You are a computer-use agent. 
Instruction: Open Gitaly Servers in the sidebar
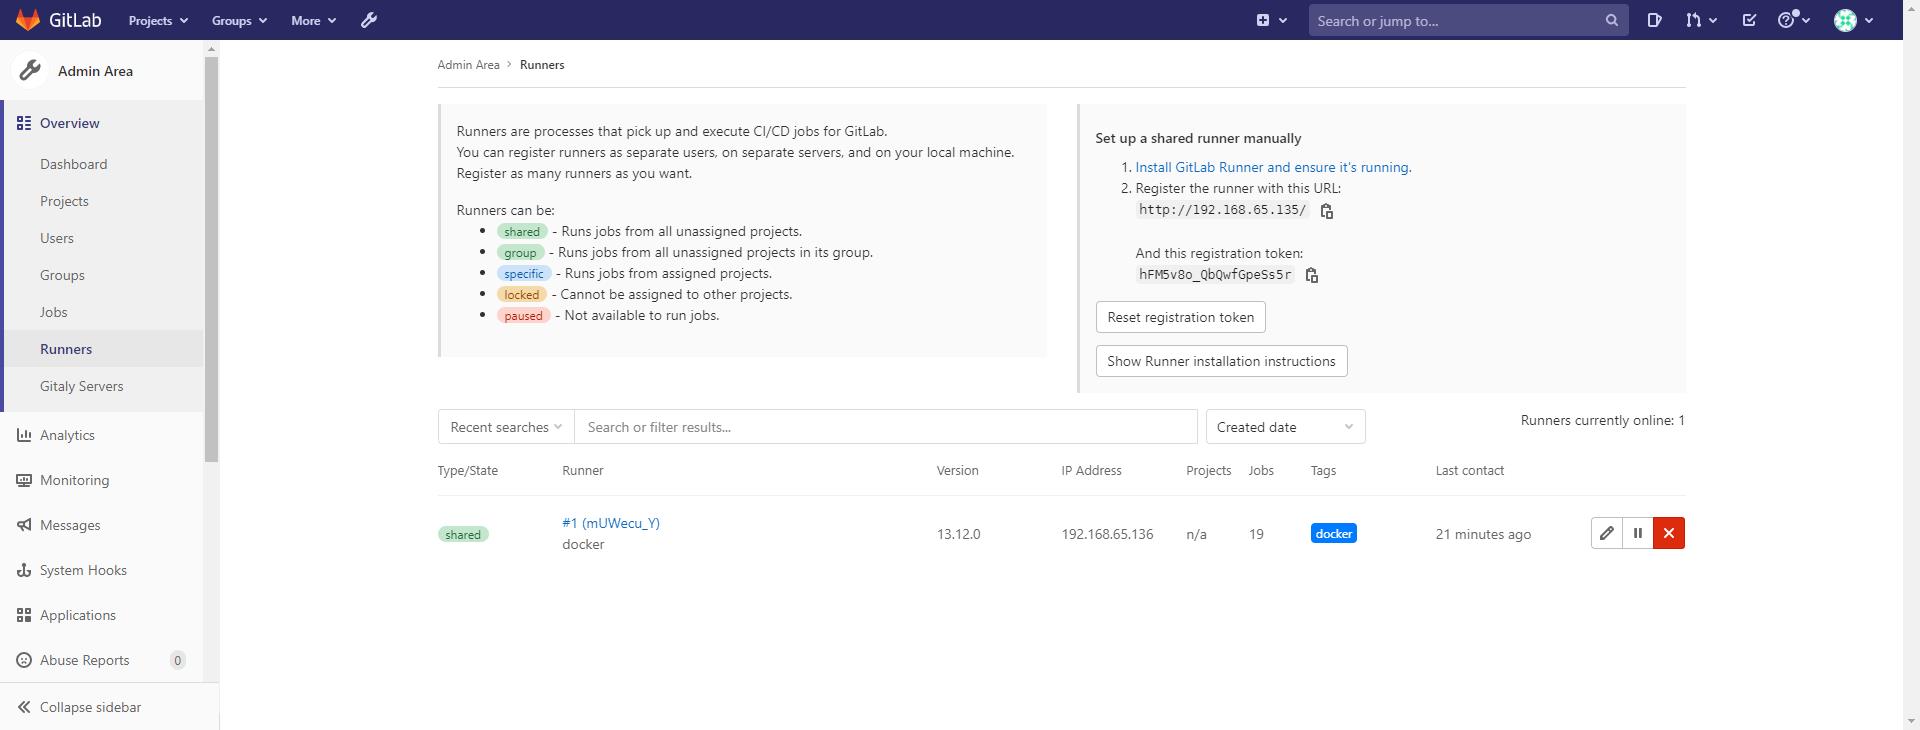click(82, 386)
